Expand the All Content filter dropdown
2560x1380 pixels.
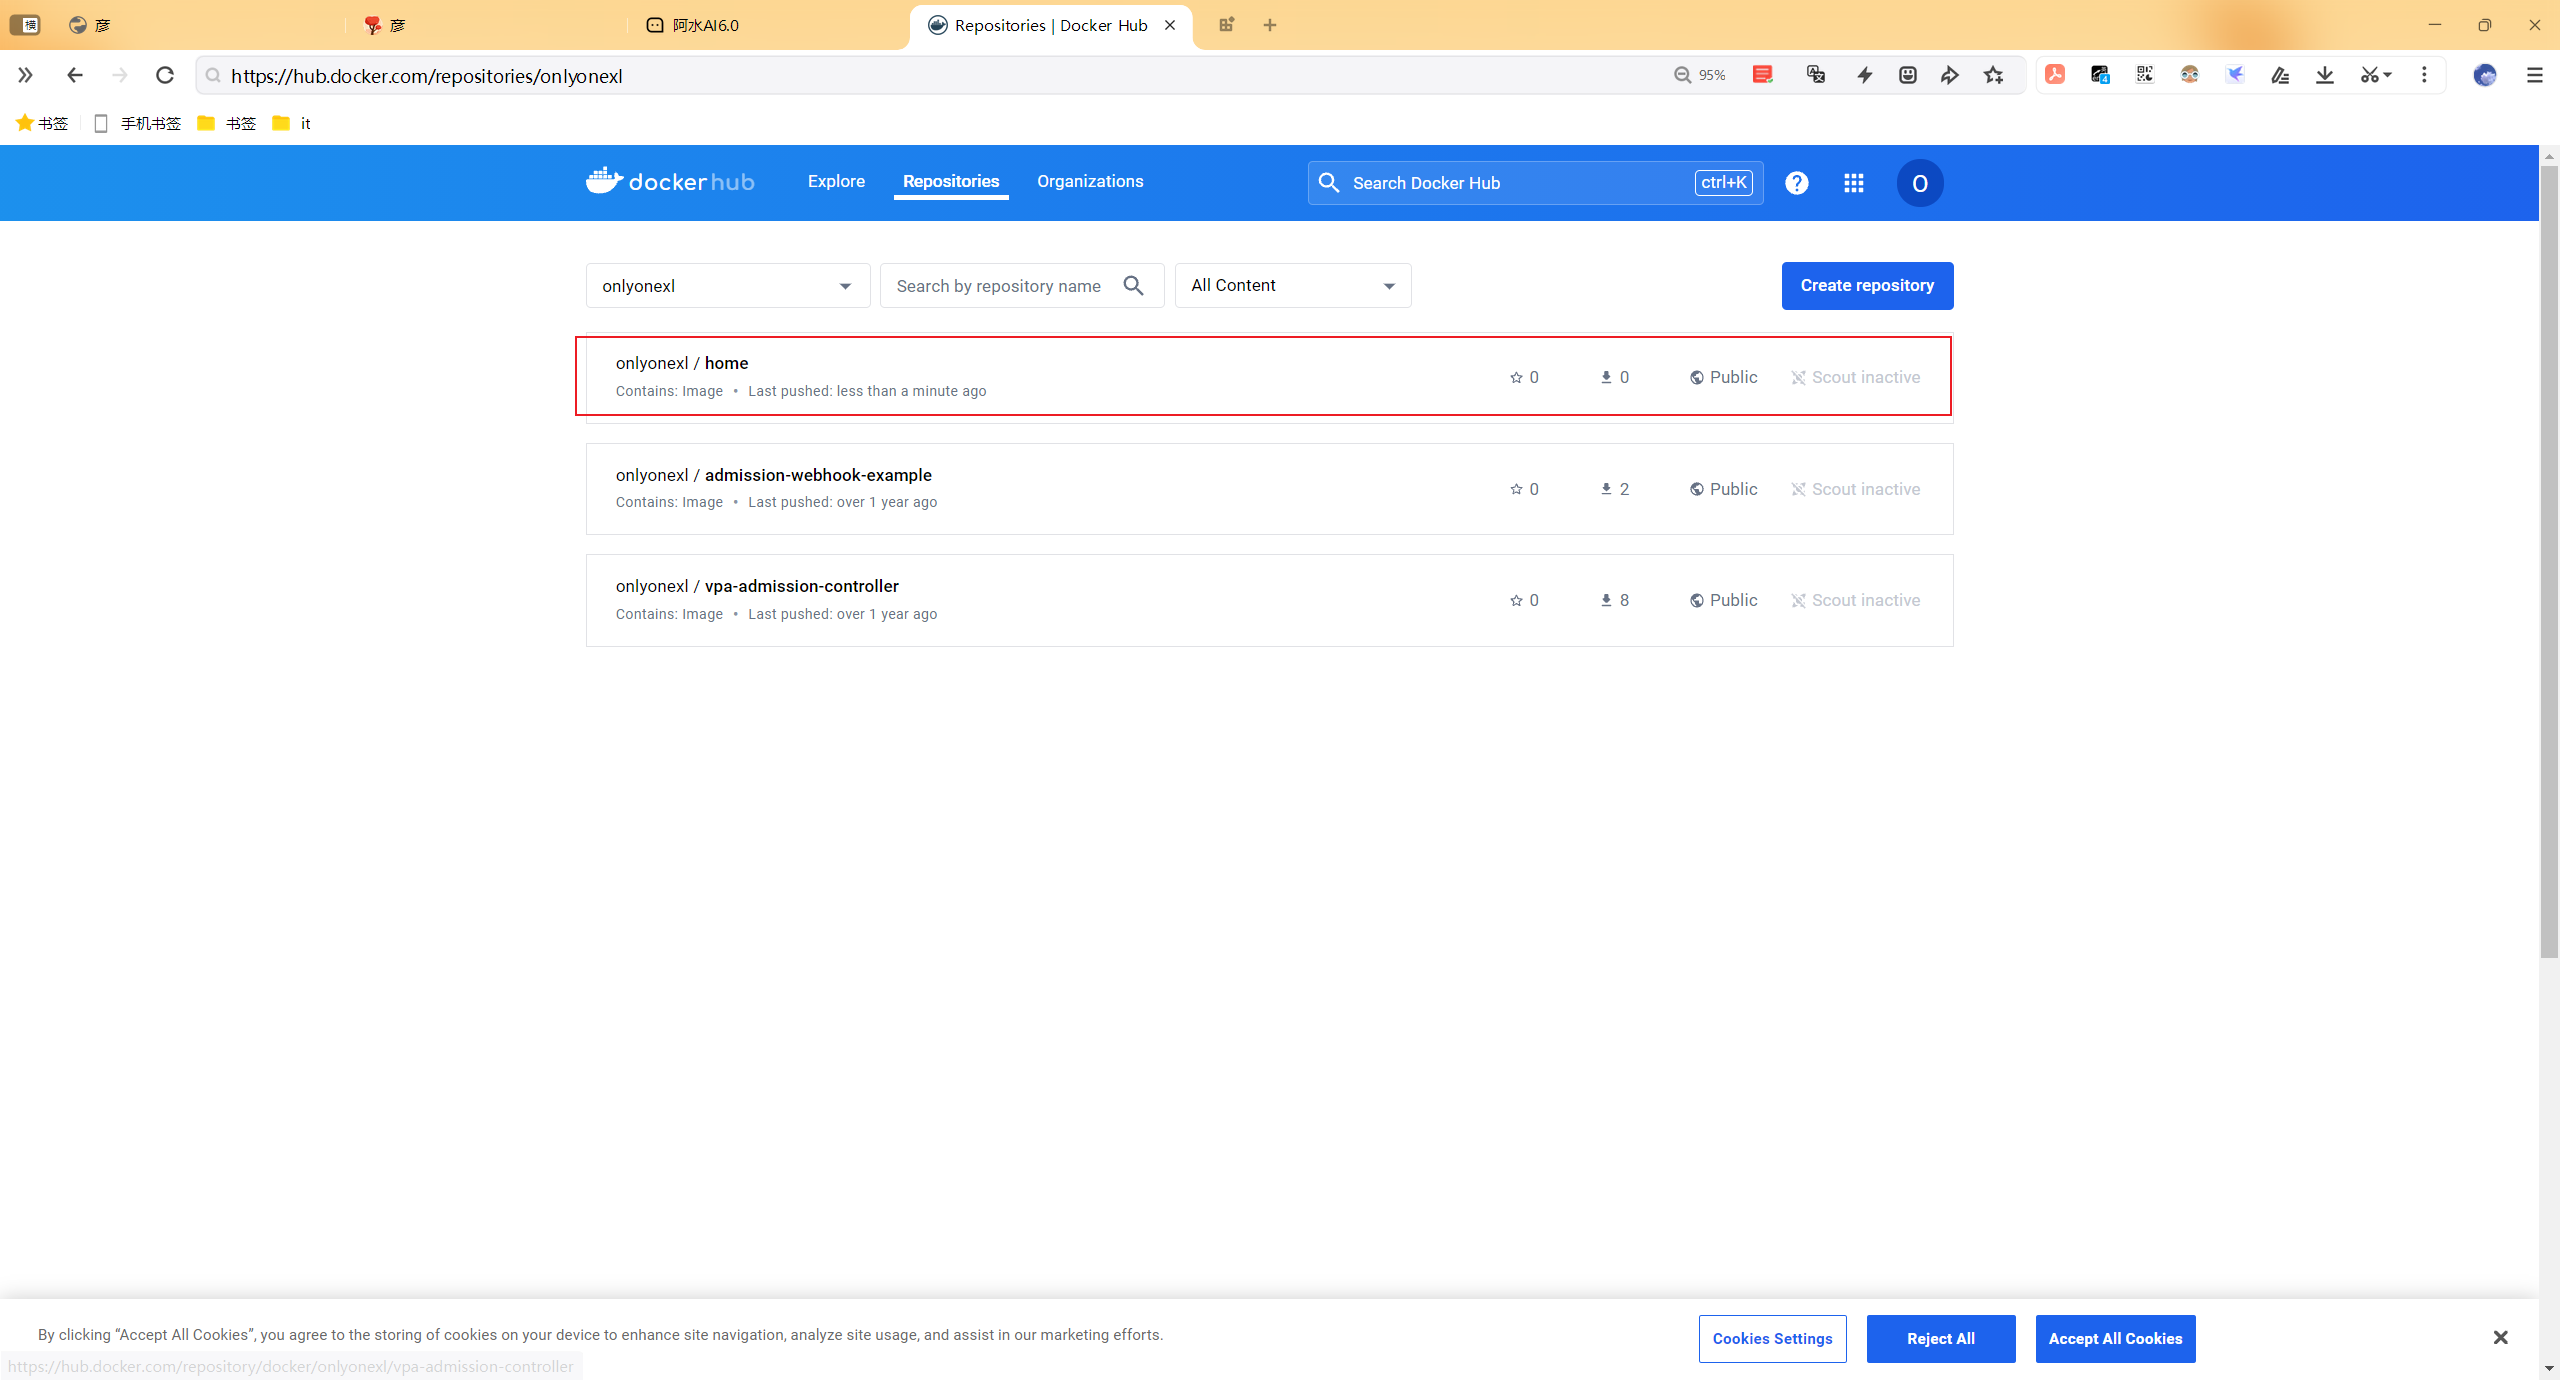[1293, 286]
